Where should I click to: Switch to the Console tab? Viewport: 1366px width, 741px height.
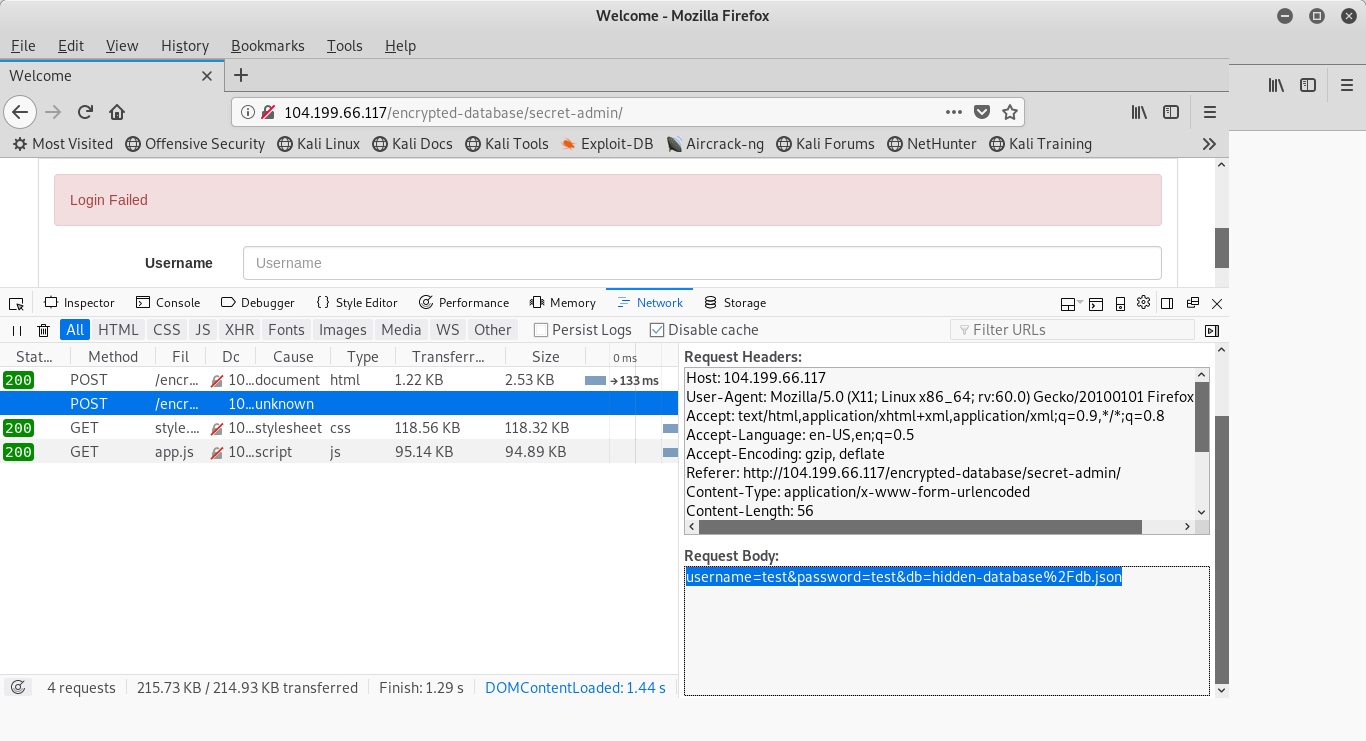(x=168, y=303)
